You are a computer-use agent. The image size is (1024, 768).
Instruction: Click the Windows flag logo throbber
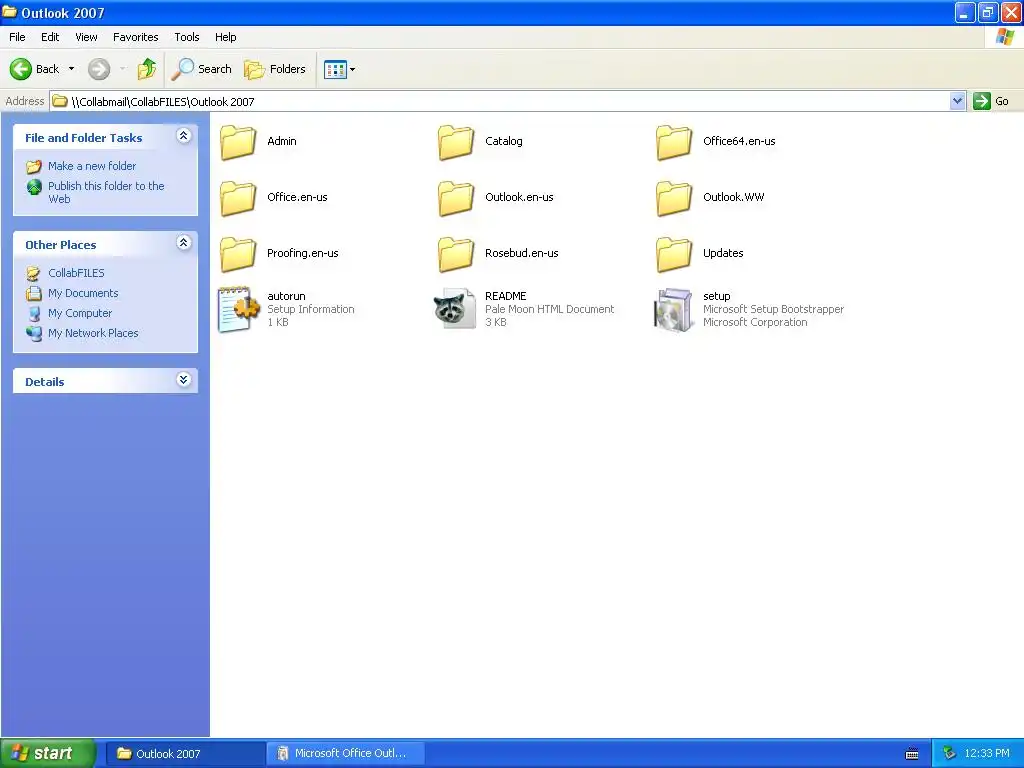pos(1005,37)
